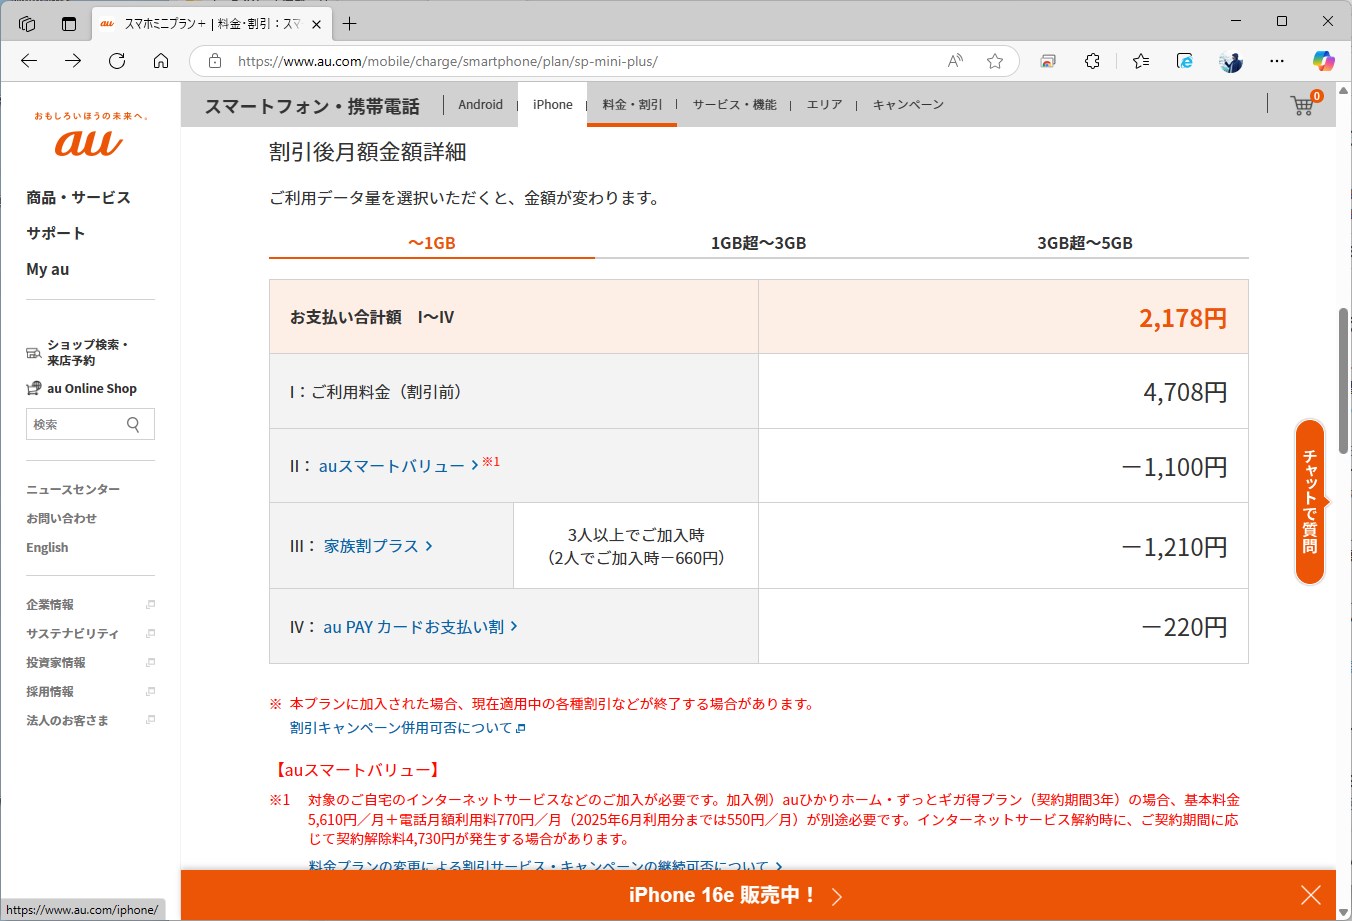Open the サービス・機能 navigation item
This screenshot has width=1352, height=921.
click(x=735, y=104)
